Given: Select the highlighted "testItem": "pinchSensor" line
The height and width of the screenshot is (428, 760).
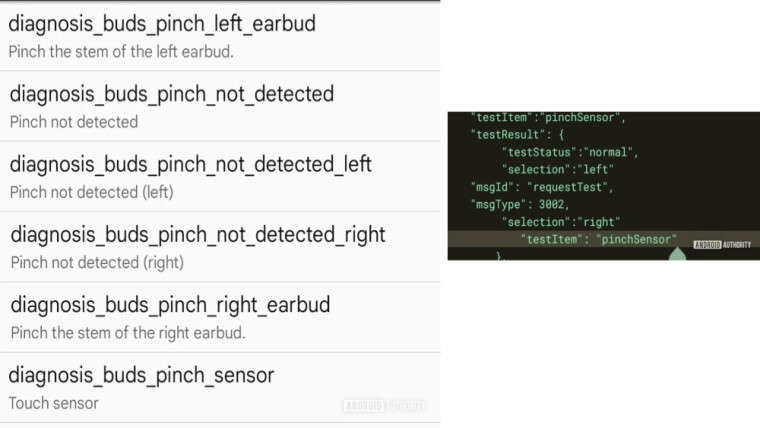Looking at the screenshot, I should pos(598,239).
